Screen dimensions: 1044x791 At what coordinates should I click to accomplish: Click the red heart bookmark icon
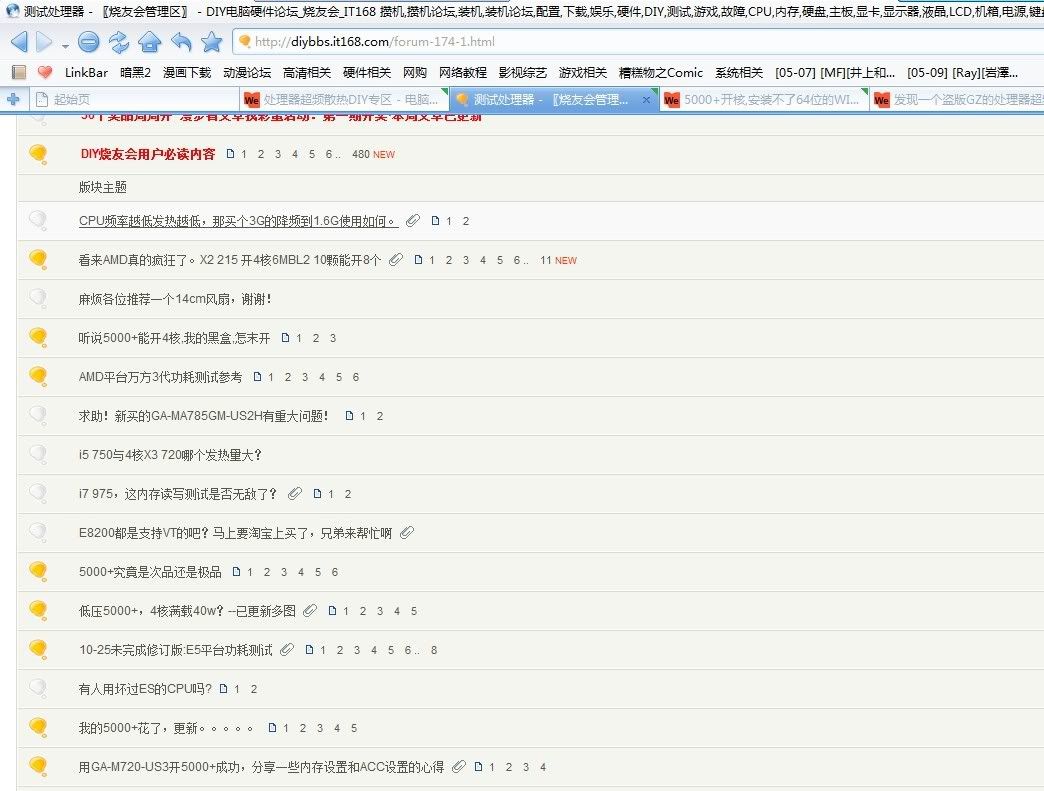click(x=45, y=72)
